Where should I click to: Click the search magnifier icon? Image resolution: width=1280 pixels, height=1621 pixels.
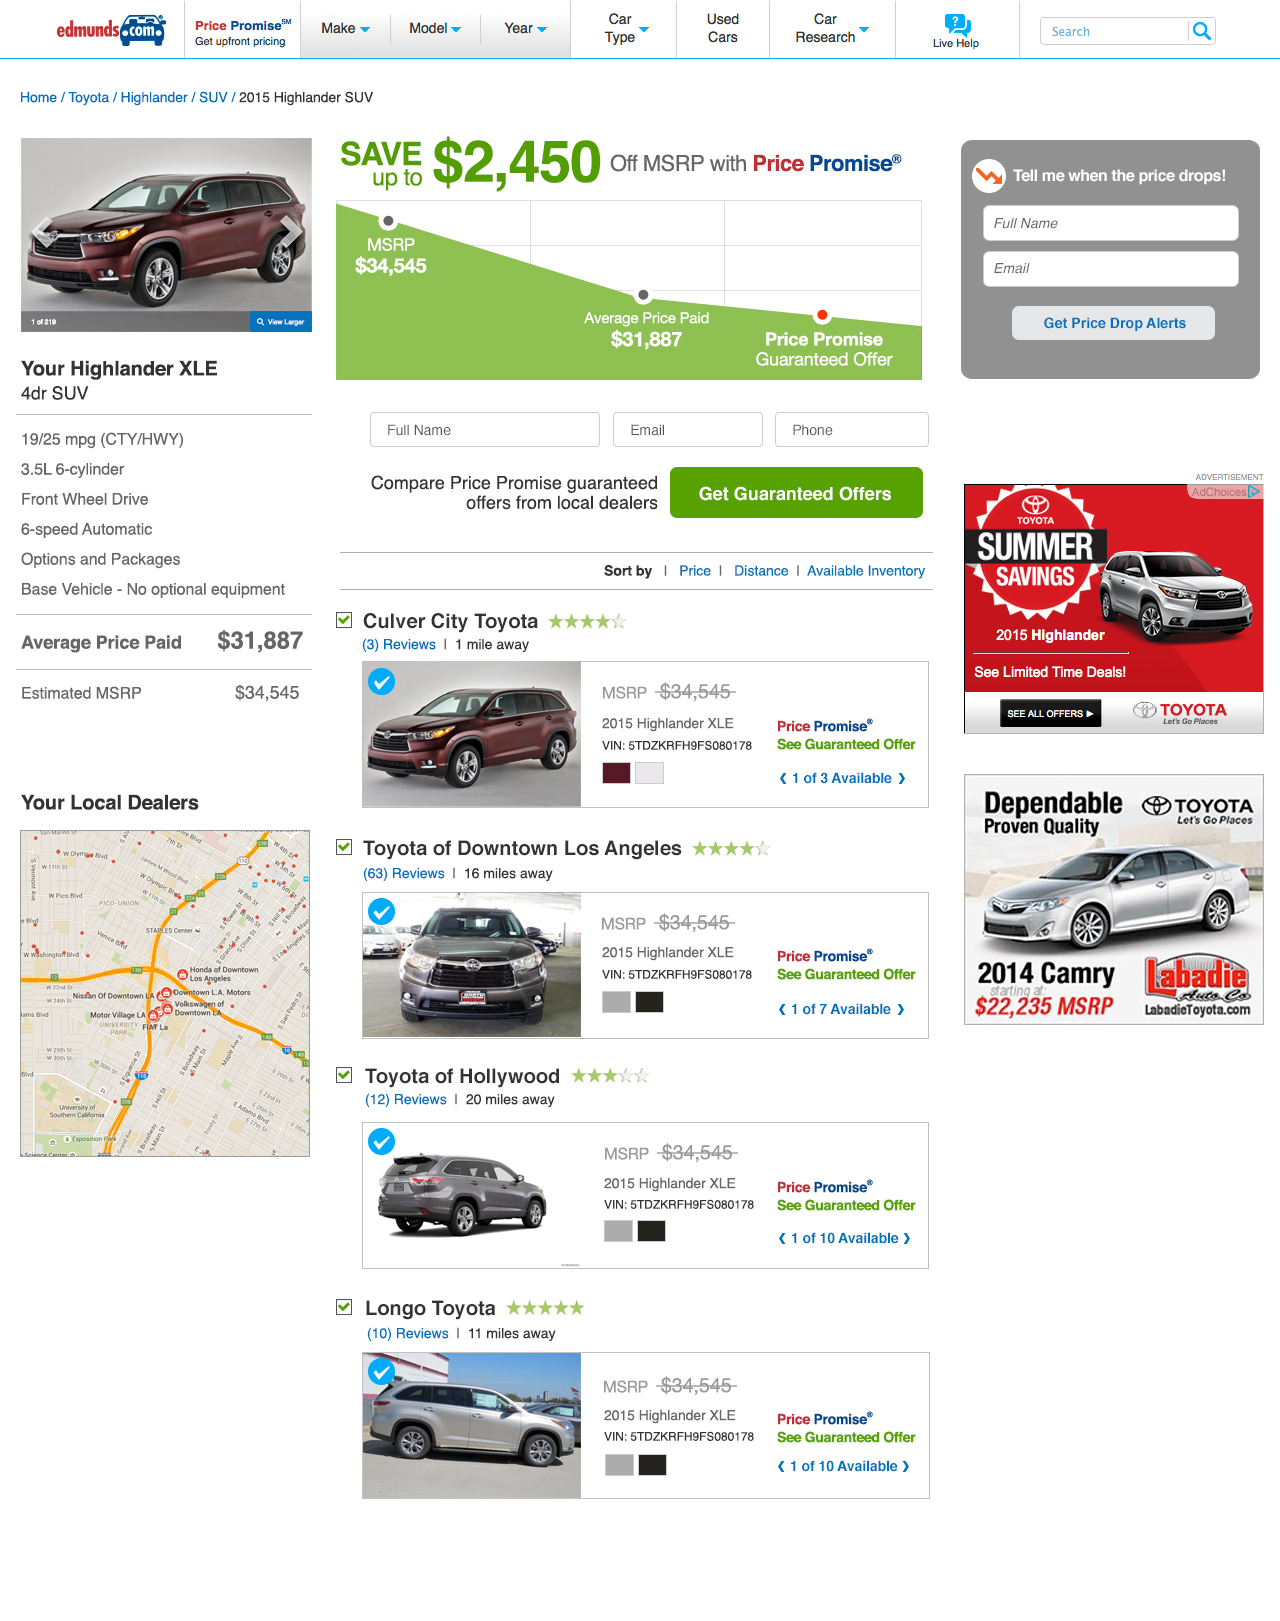pyautogui.click(x=1202, y=31)
